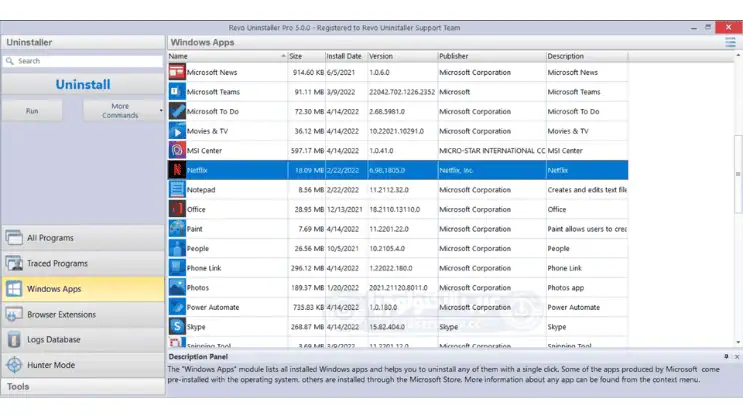The image size is (743, 418).
Task: Click the scrollbar up arrow
Action: click(738, 55)
